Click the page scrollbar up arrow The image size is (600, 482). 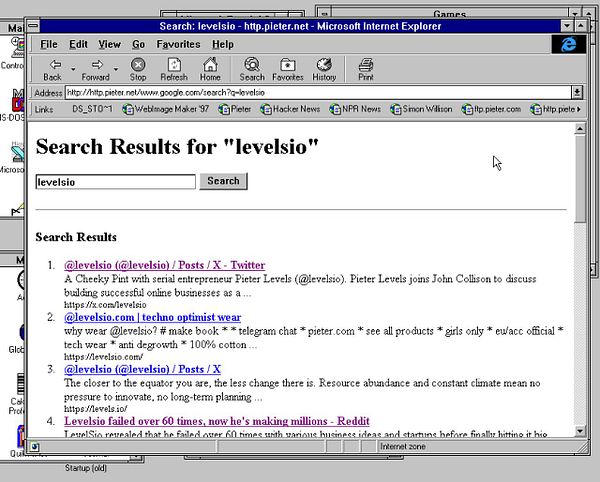pyautogui.click(x=580, y=129)
